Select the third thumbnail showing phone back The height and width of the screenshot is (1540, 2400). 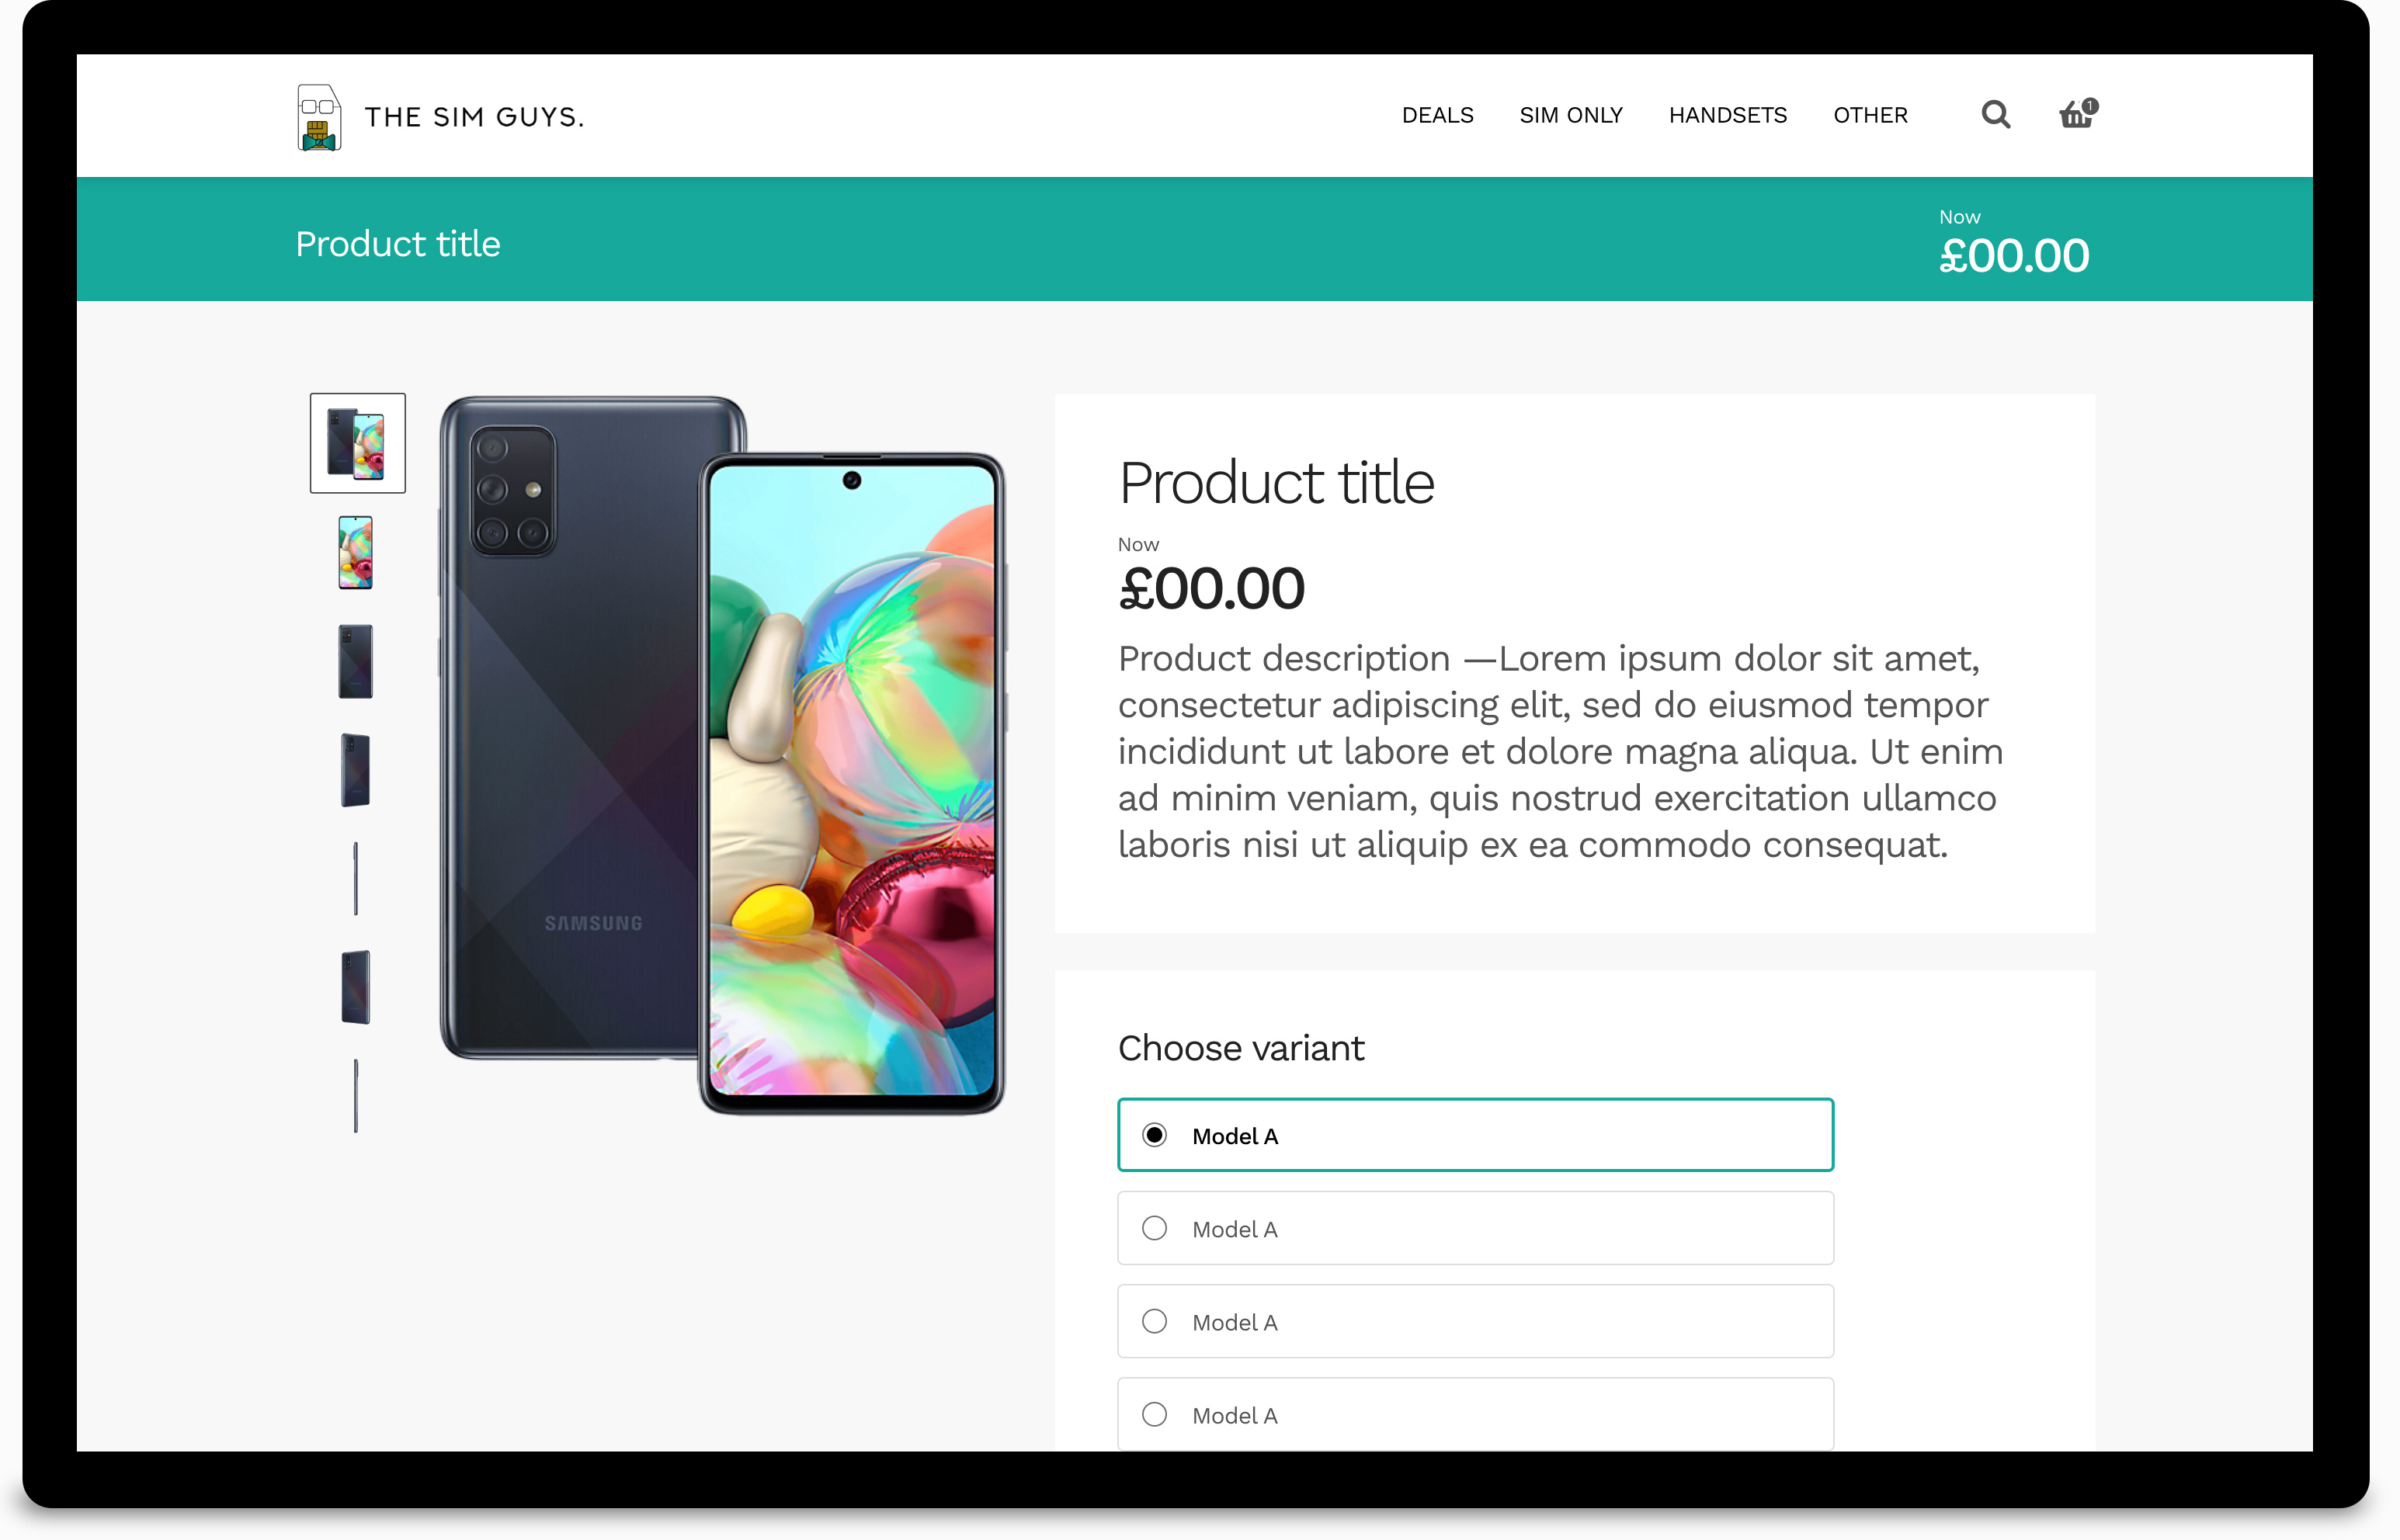coord(356,661)
